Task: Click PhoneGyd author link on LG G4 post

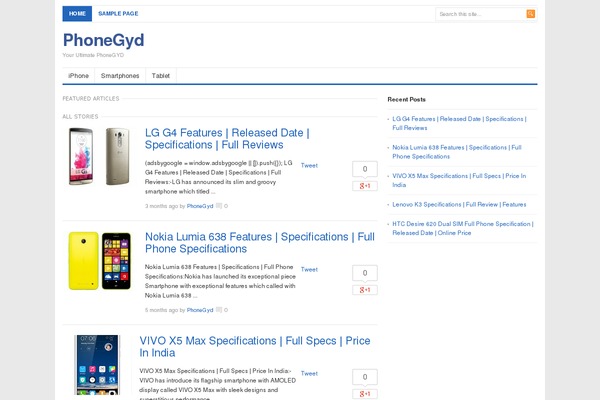Action: click(200, 206)
